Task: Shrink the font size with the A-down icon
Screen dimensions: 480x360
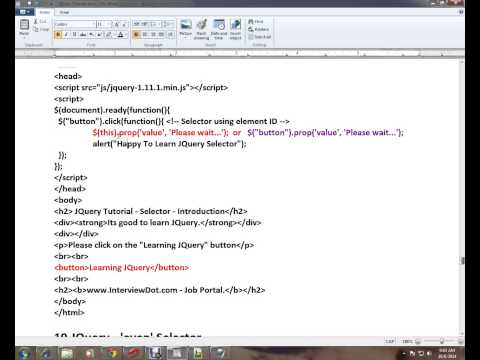Action: (124, 24)
